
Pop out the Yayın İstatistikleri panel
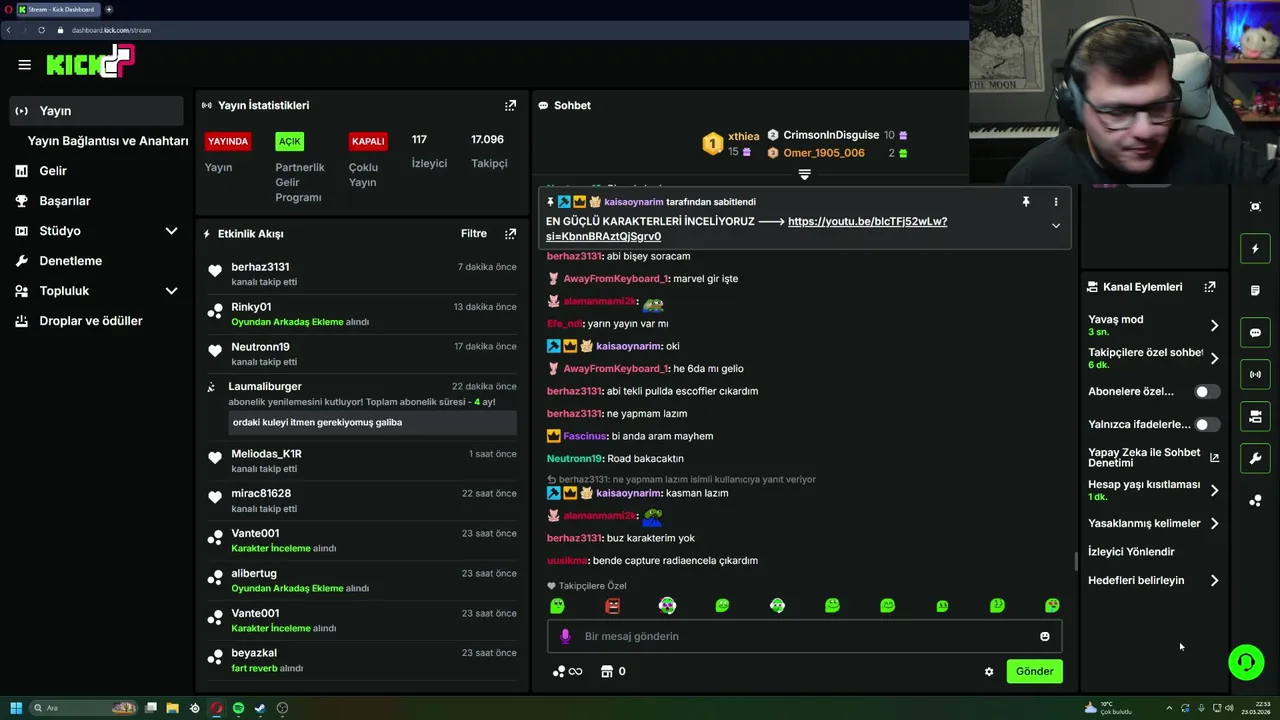pos(510,105)
